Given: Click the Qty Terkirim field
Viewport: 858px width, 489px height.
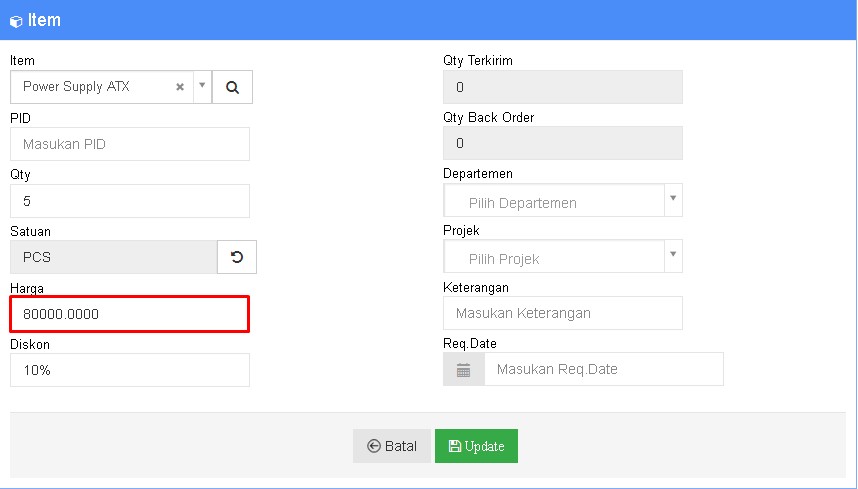Looking at the screenshot, I should click(562, 87).
